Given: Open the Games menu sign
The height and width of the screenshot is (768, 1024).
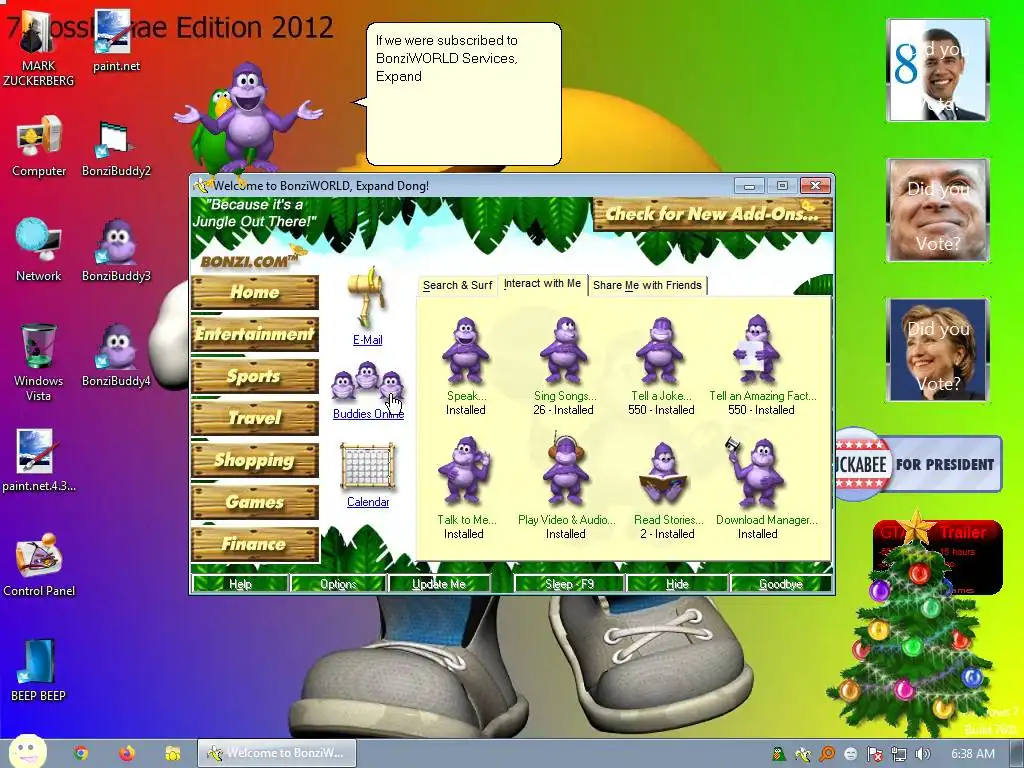Looking at the screenshot, I should 255,502.
